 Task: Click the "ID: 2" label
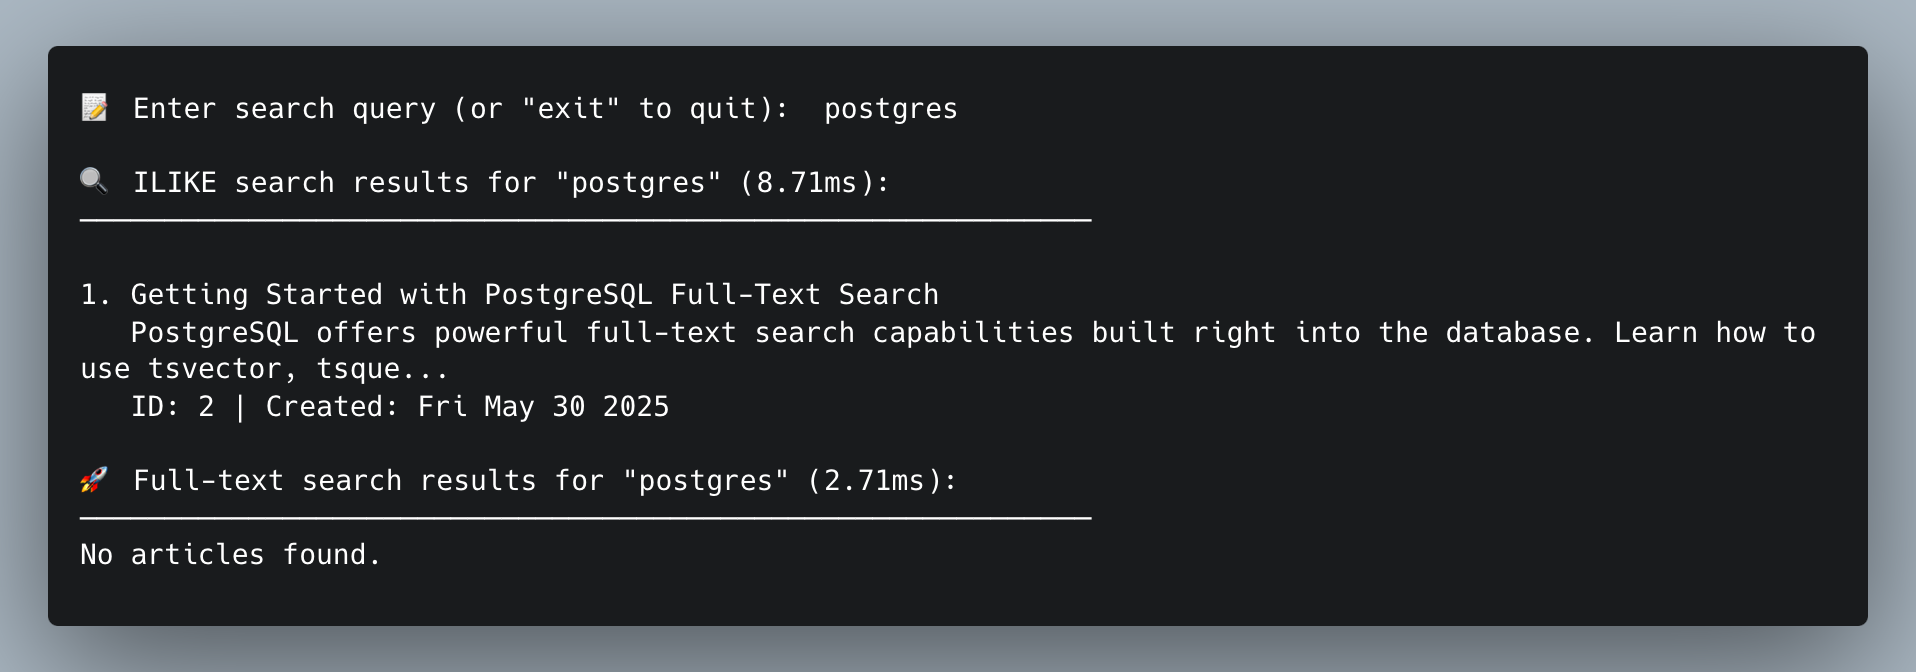point(172,407)
